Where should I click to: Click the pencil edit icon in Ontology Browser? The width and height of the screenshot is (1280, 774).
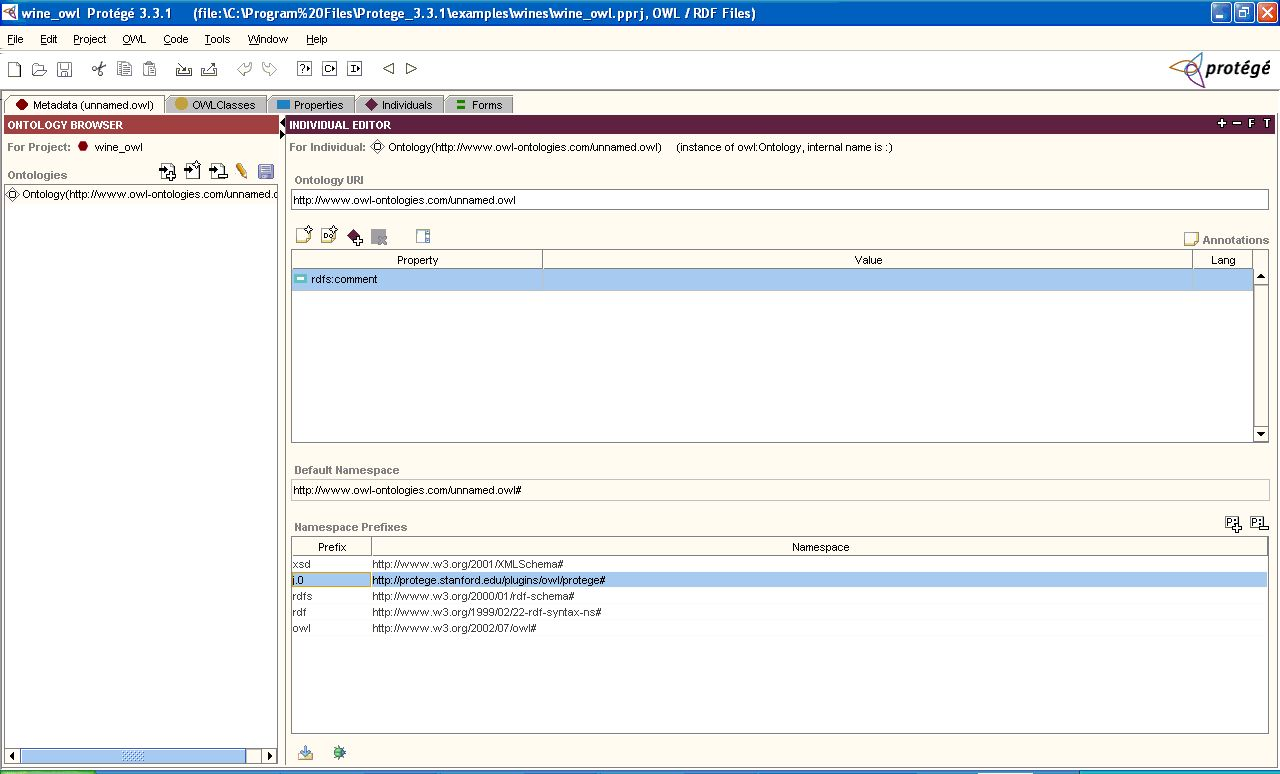[x=242, y=172]
